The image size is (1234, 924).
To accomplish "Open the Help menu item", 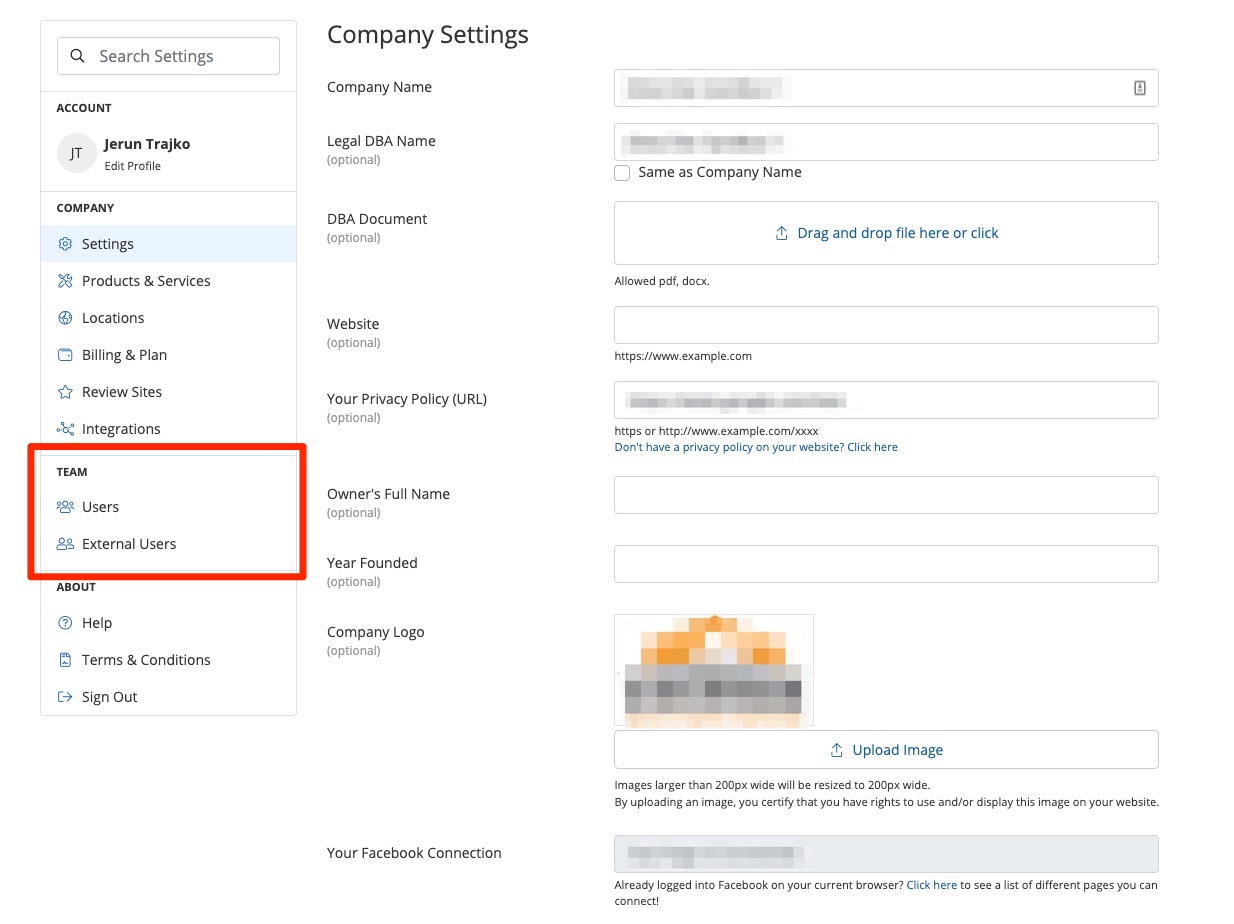I will pos(97,623).
